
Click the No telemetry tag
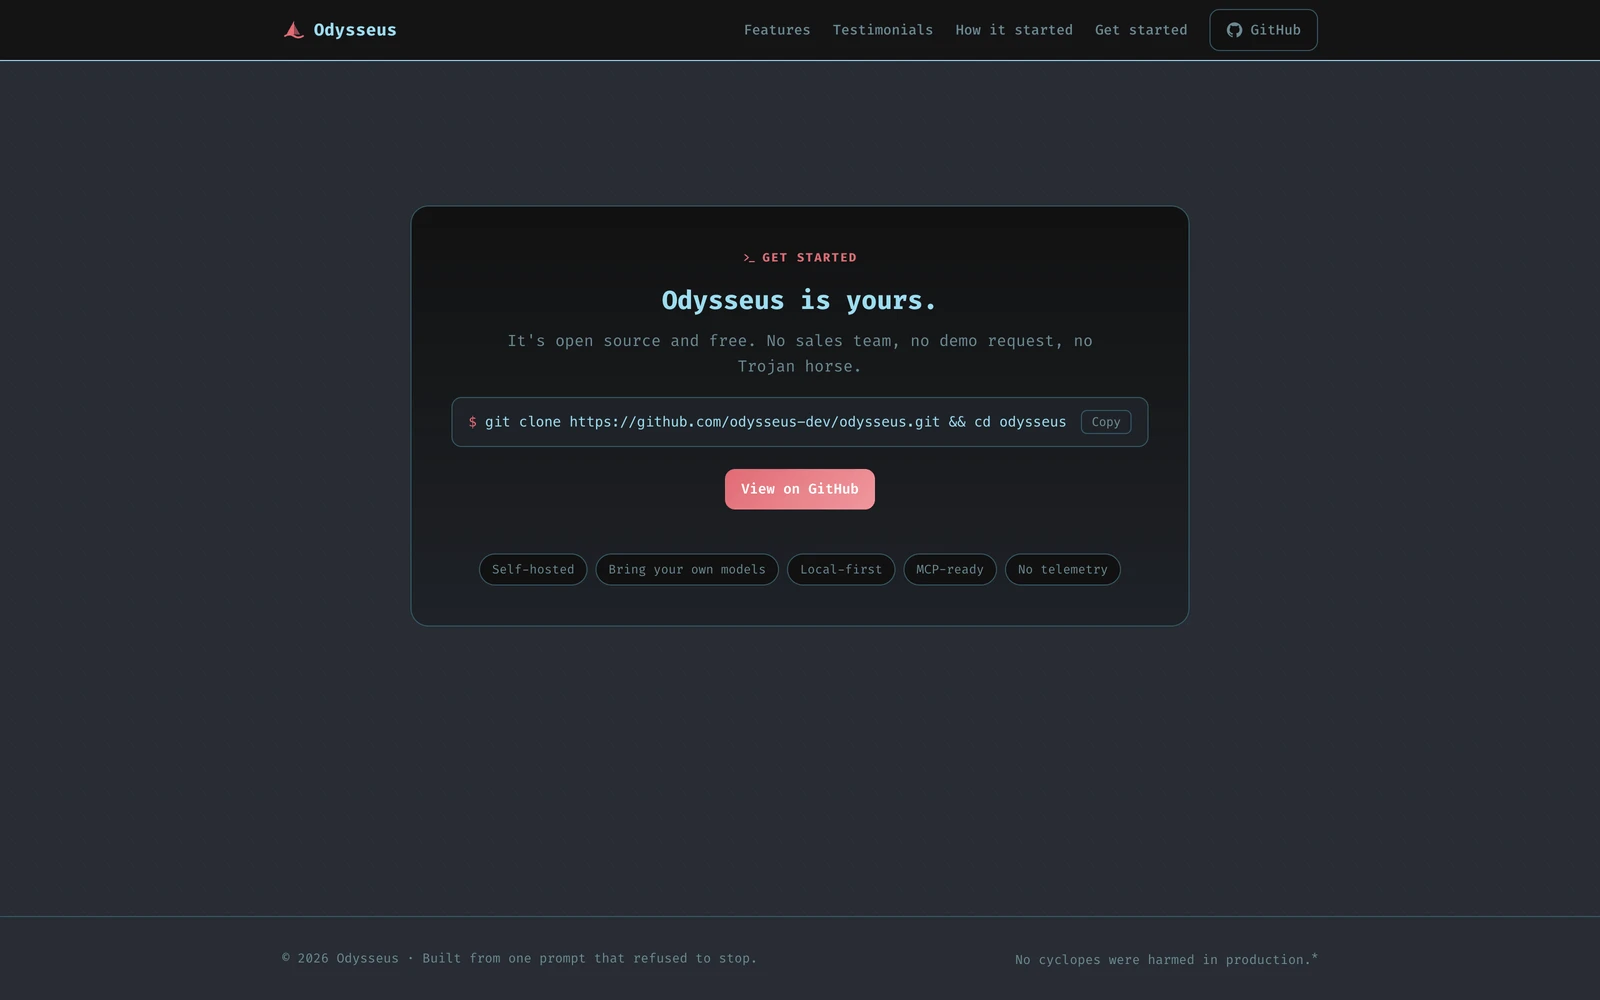coord(1063,570)
